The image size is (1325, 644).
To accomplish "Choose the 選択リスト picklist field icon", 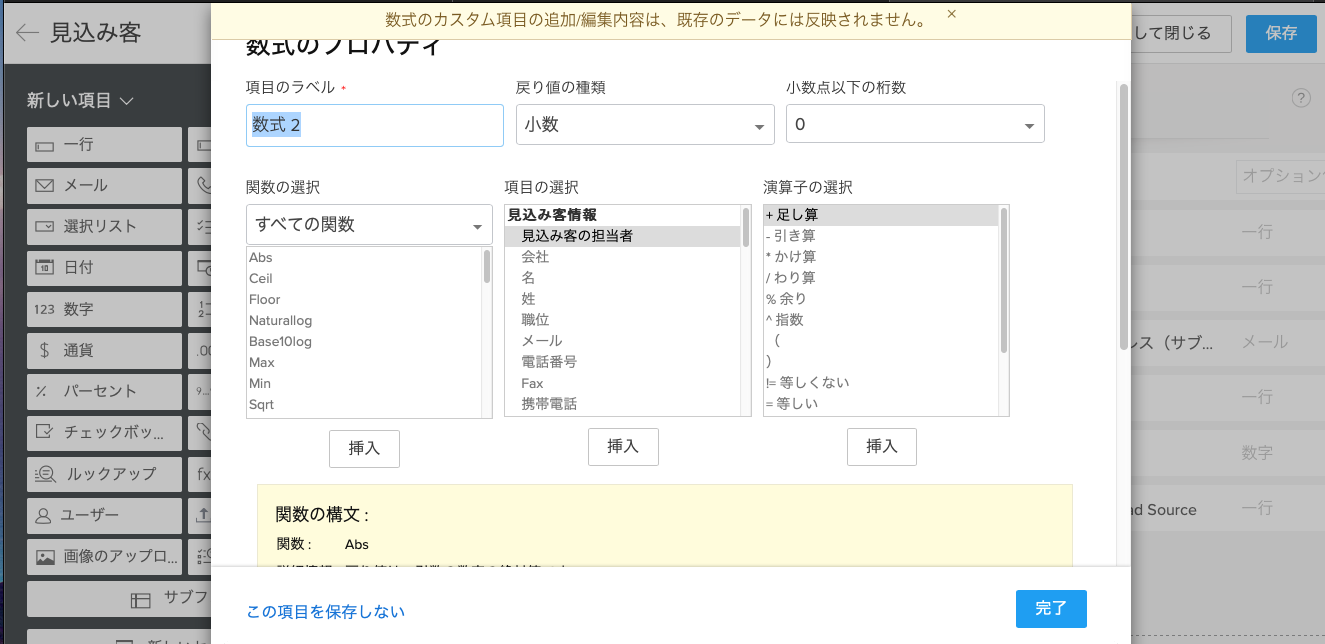I will [45, 226].
